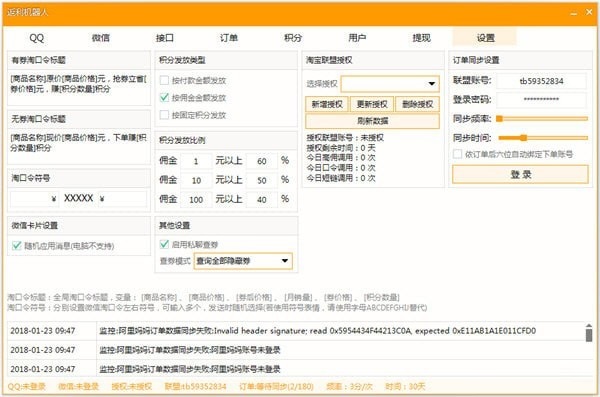Click status bar 授权:未授权

point(132,387)
